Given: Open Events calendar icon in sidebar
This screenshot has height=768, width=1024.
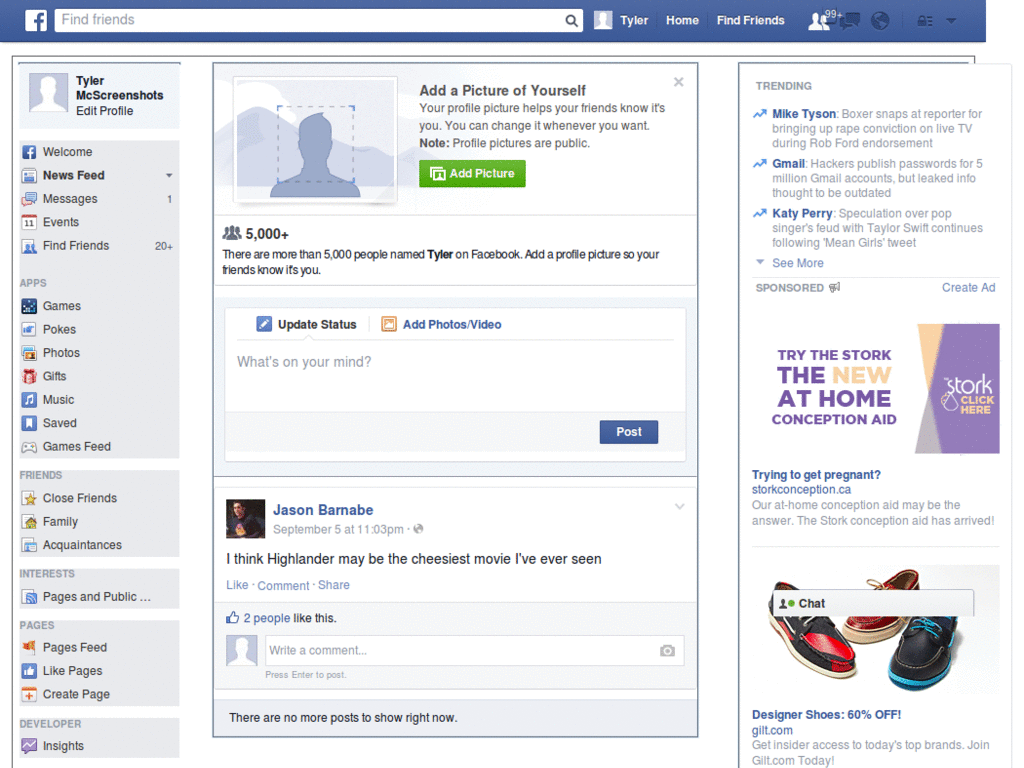Looking at the screenshot, I should 29,223.
